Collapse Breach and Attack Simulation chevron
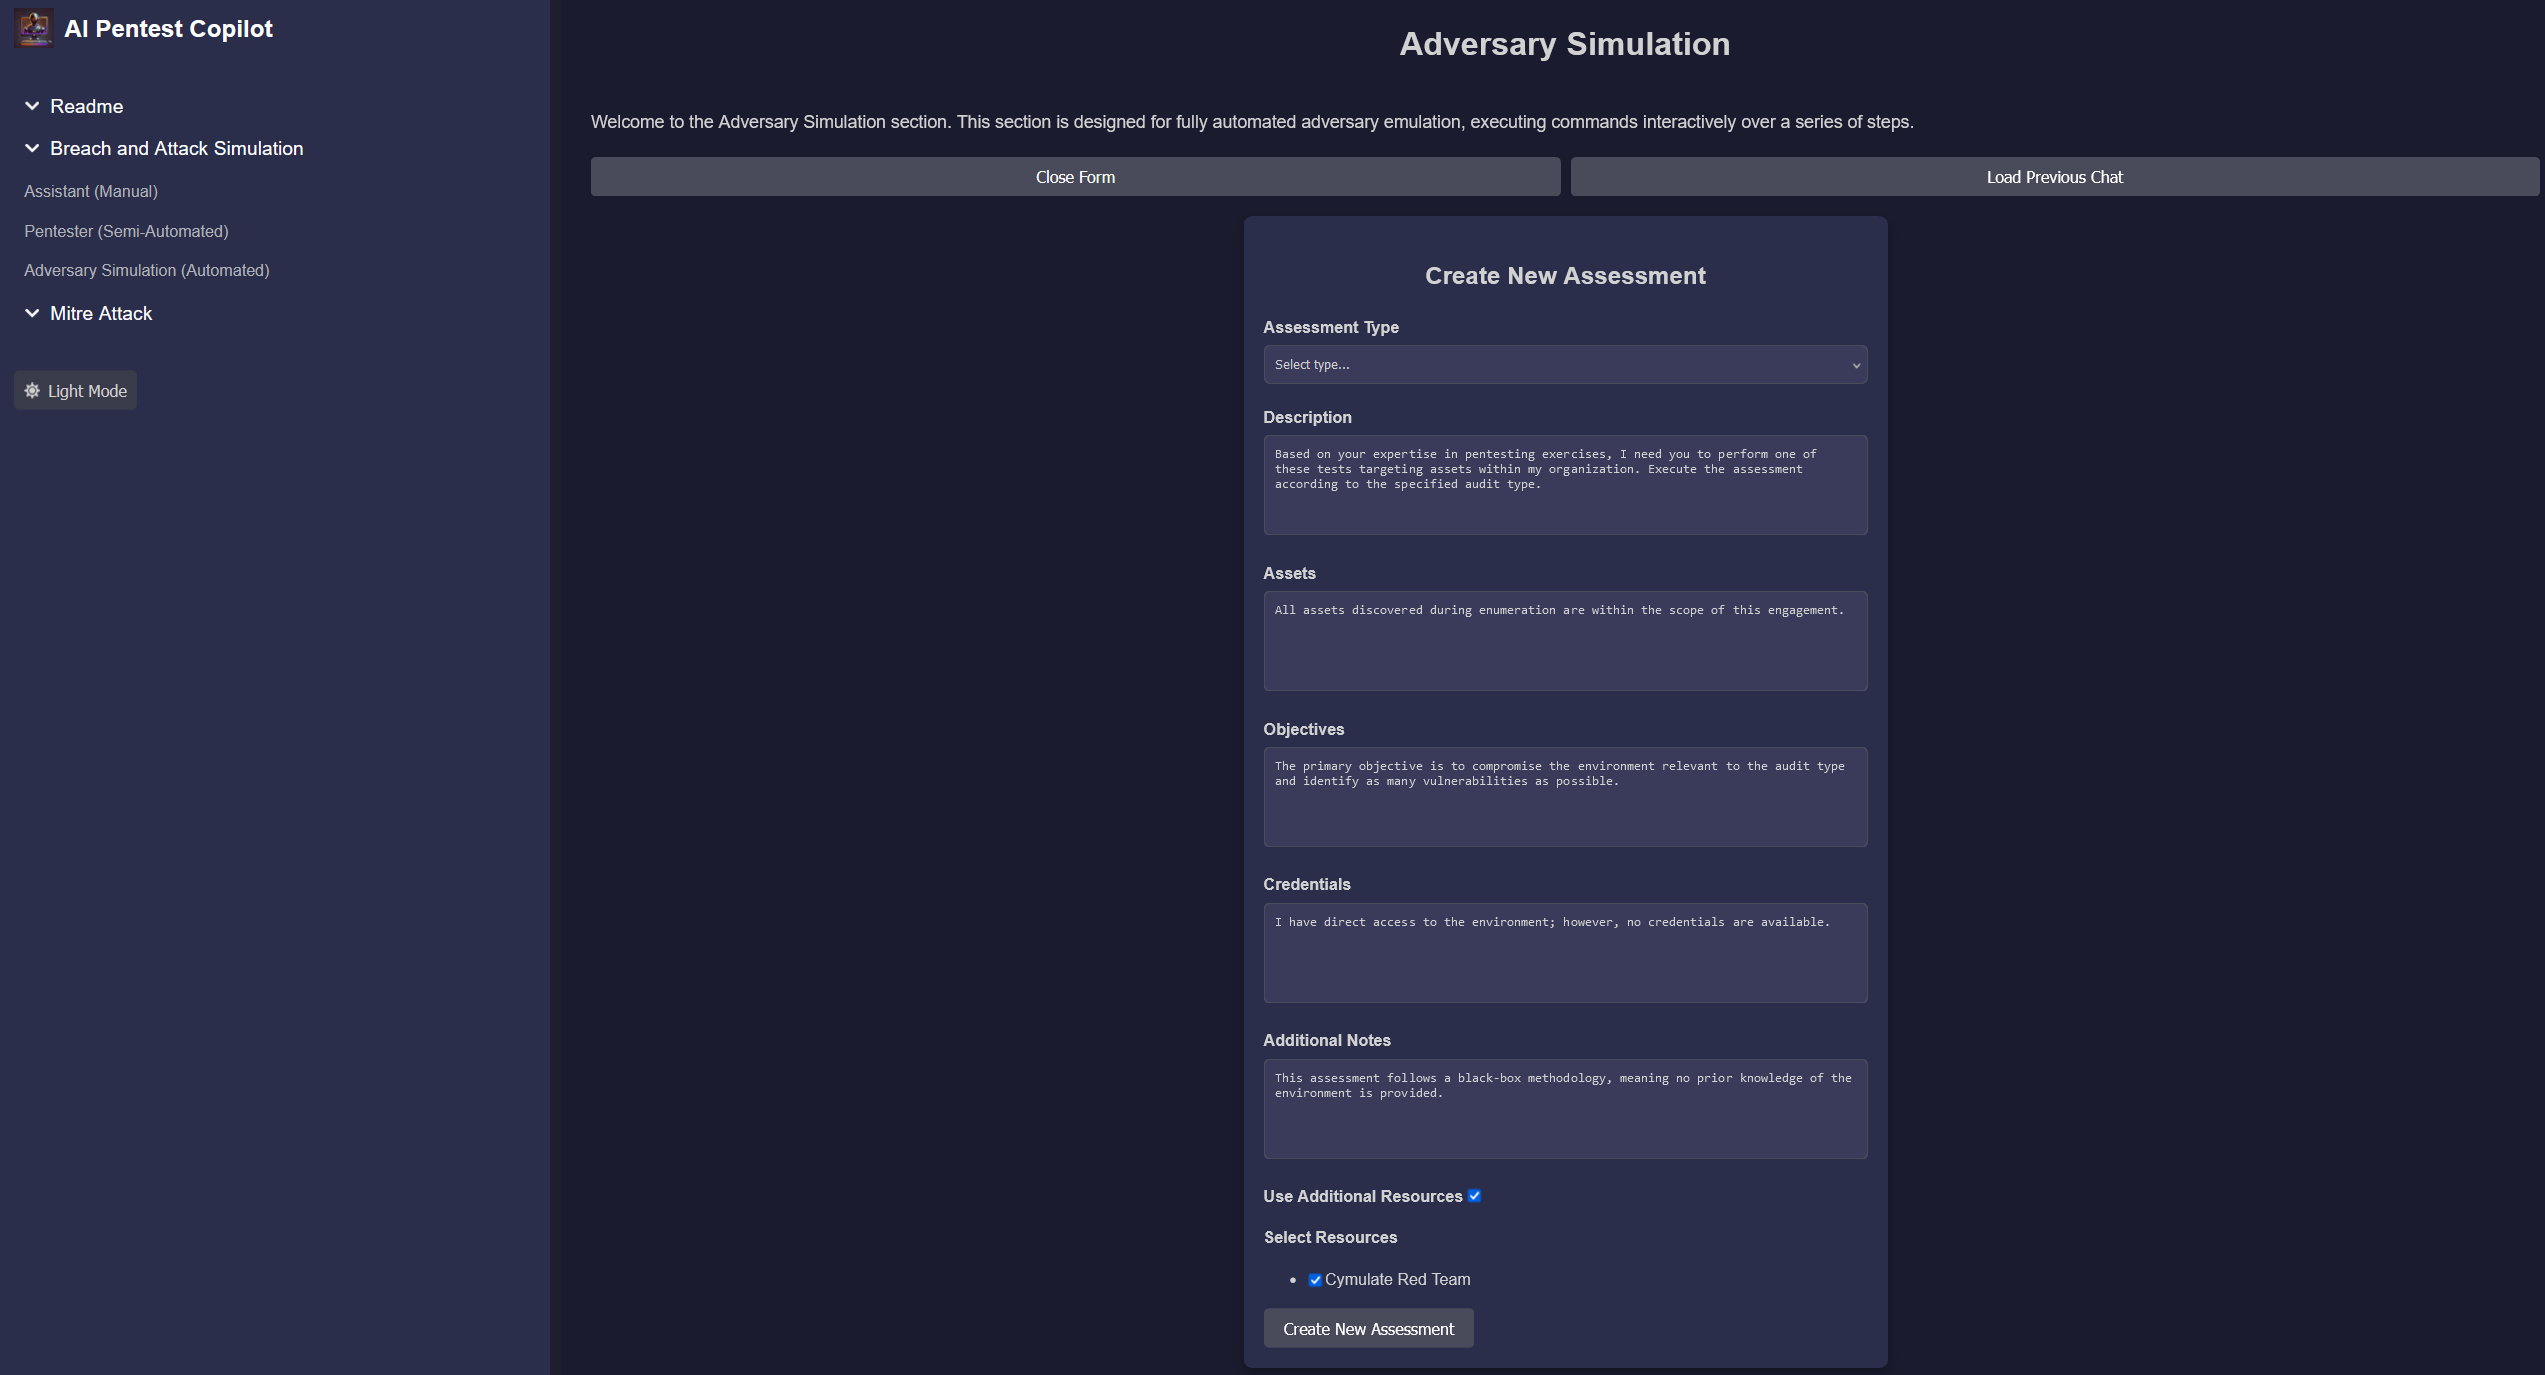The image size is (2545, 1375). coord(32,148)
